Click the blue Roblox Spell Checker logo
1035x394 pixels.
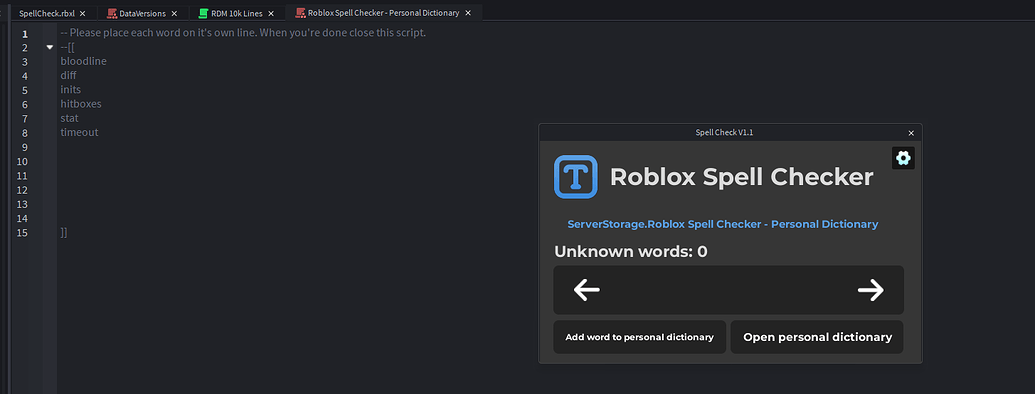576,176
